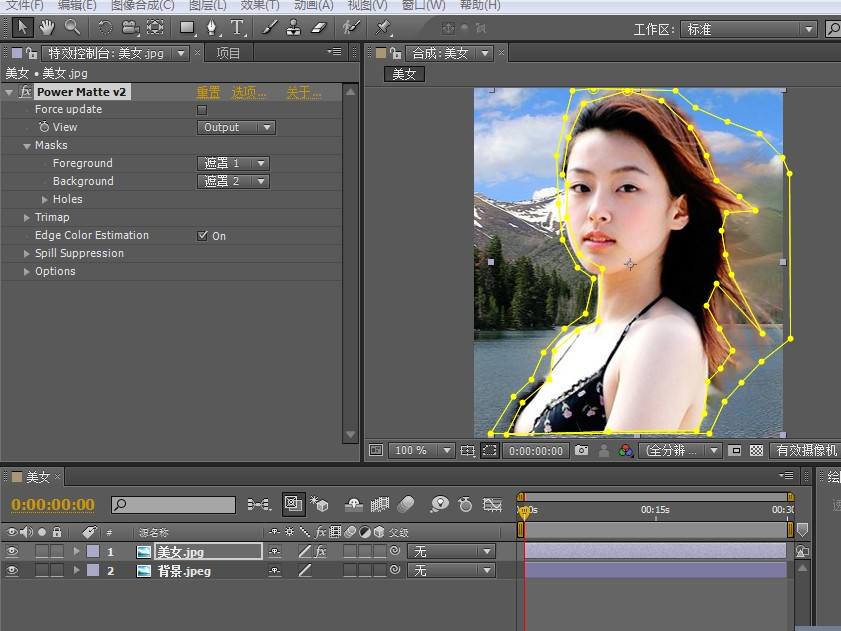Switch to the 项目 tab
This screenshot has width=841, height=631.
pyautogui.click(x=228, y=53)
